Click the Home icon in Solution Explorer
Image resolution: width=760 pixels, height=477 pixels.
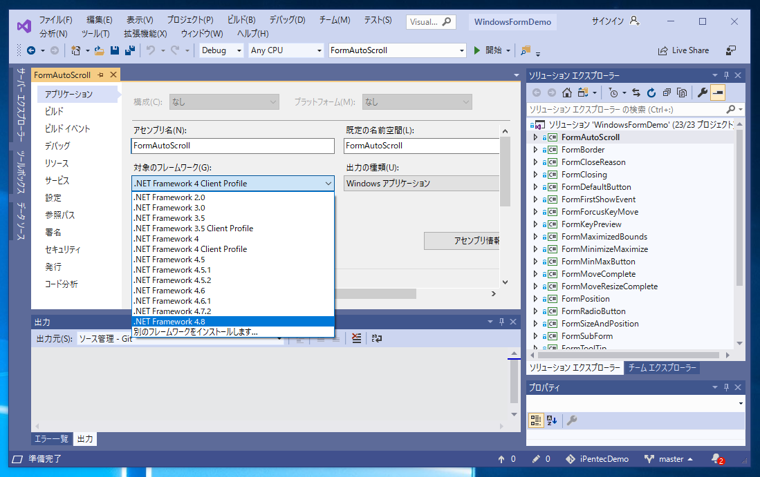(567, 93)
